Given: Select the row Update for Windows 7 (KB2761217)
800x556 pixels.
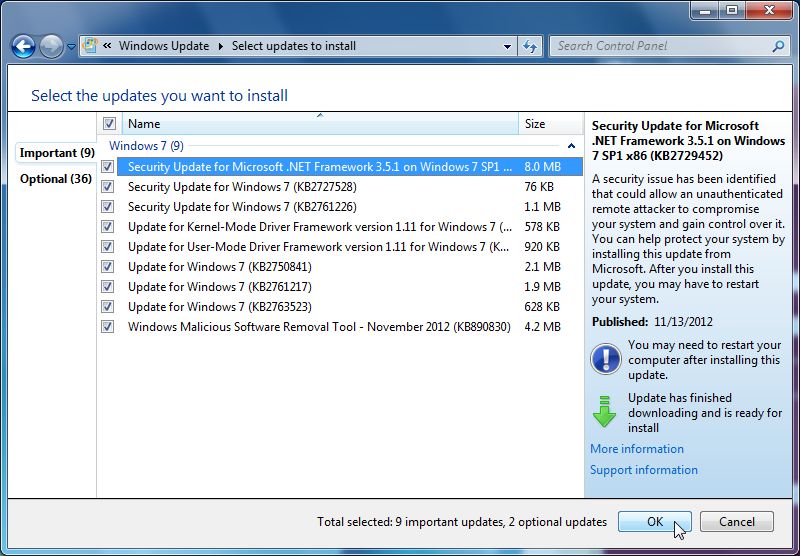Looking at the screenshot, I should click(x=349, y=287).
